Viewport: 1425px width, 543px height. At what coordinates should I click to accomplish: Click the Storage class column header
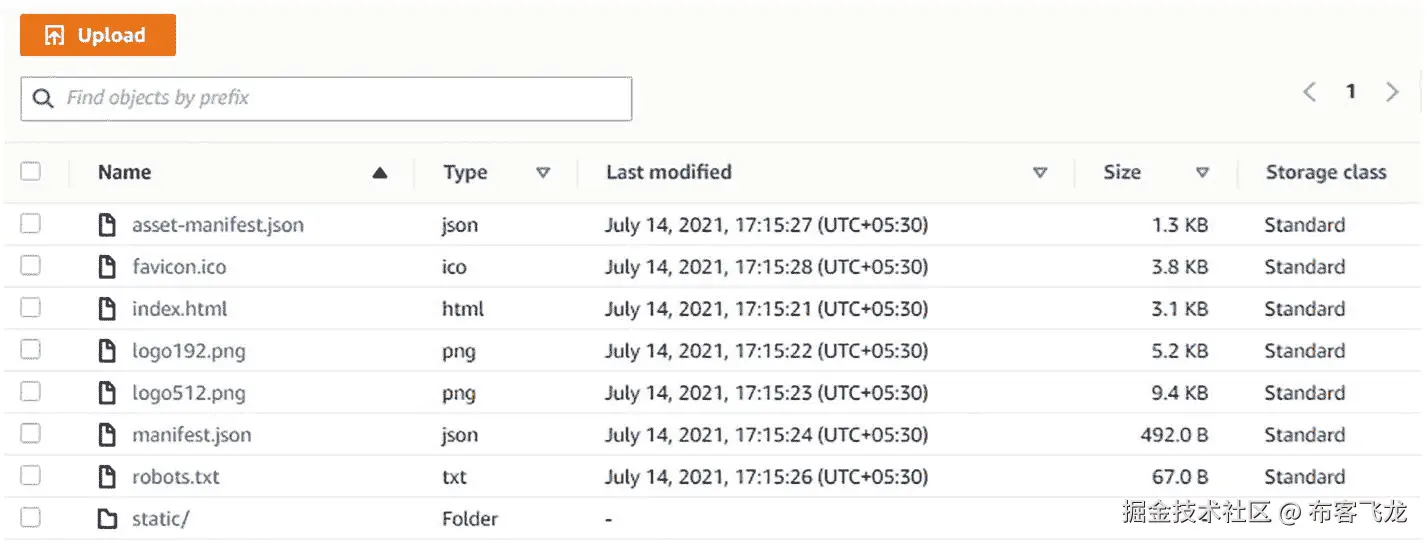[1325, 172]
